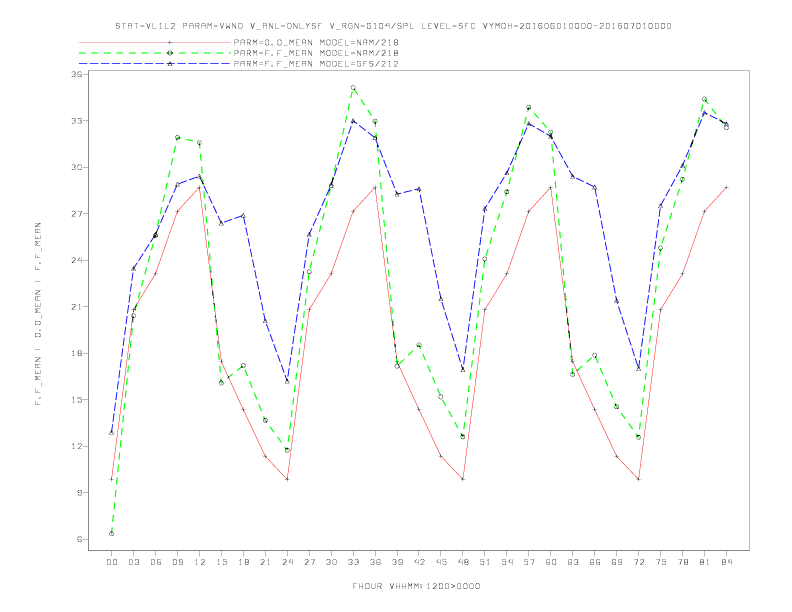Click x-axis tick label 84
This screenshot has width=792, height=612.
[x=727, y=562]
